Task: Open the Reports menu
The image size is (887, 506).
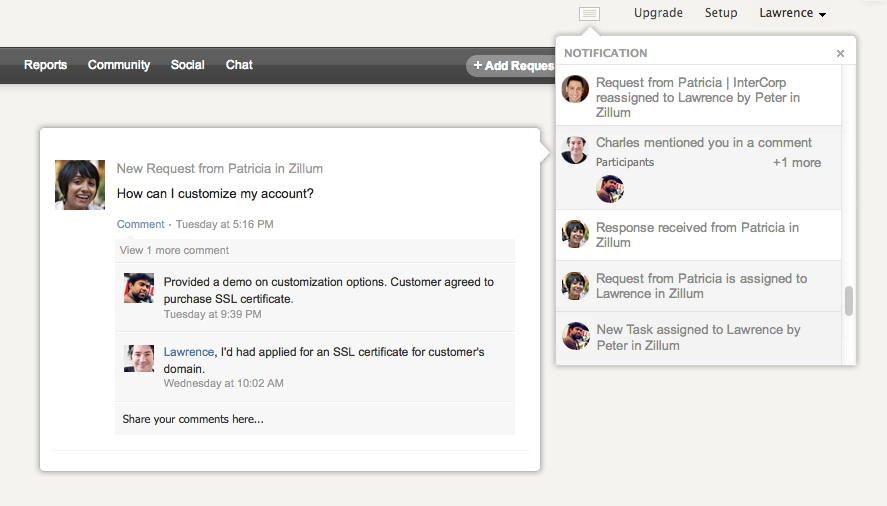Action: point(45,65)
